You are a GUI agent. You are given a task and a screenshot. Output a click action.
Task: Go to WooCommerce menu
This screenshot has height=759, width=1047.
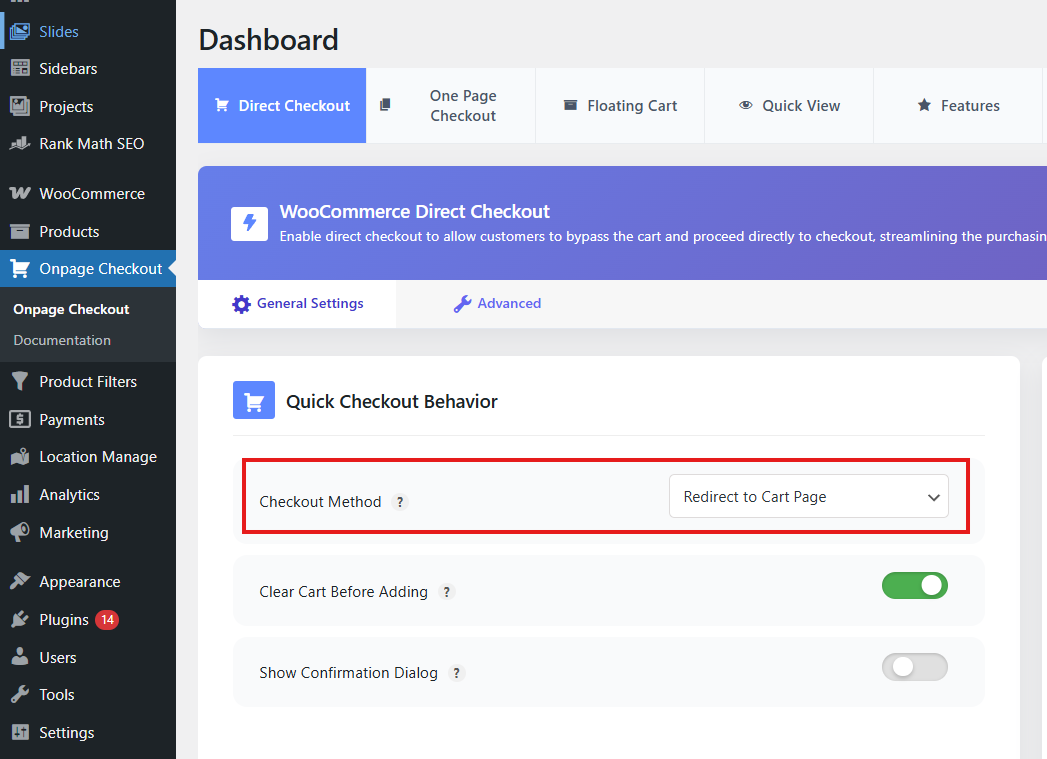87,194
